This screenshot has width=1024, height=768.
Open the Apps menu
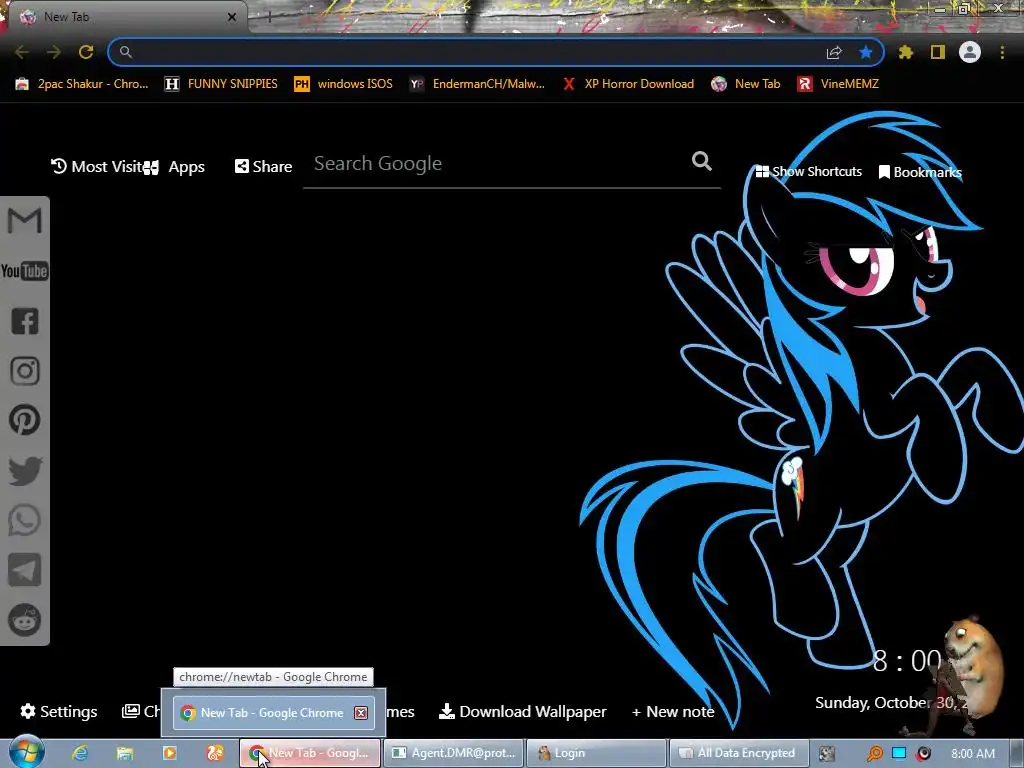pyautogui.click(x=175, y=167)
